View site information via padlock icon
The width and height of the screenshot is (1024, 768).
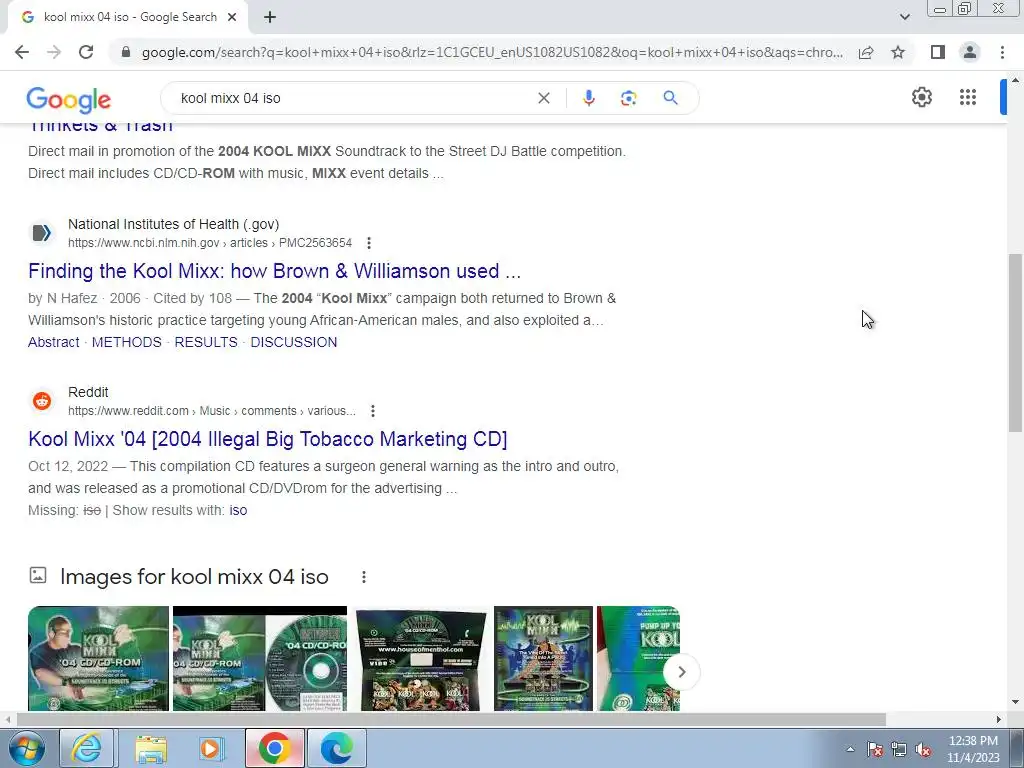(126, 52)
